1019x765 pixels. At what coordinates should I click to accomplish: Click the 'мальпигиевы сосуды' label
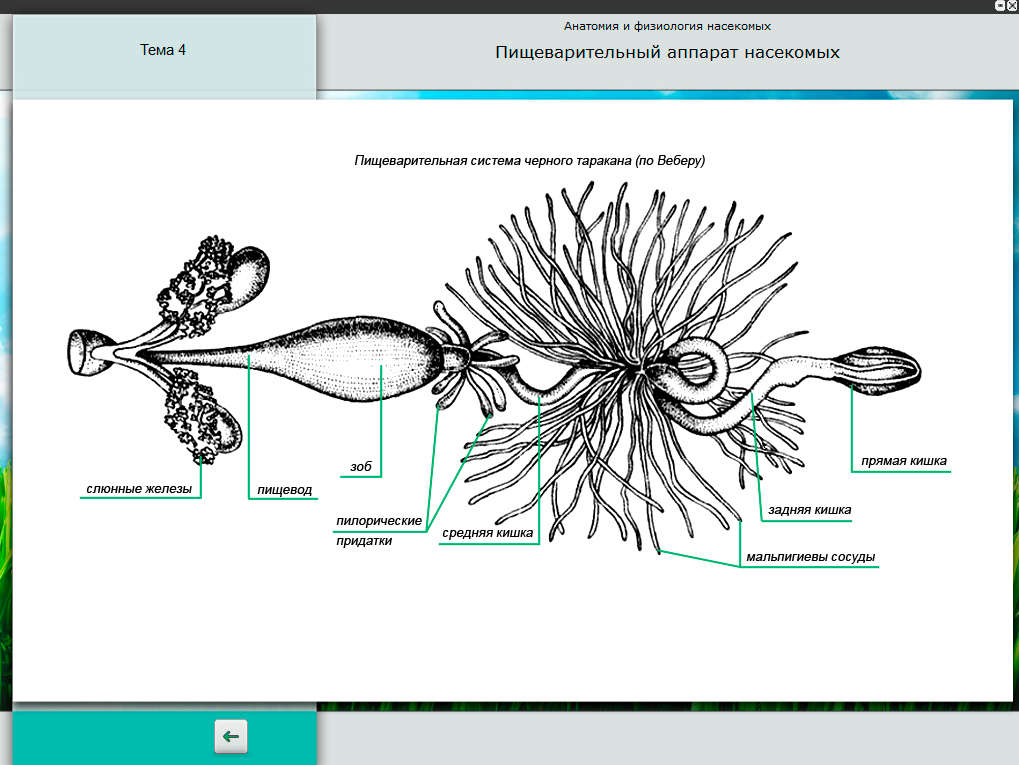pyautogui.click(x=810, y=557)
